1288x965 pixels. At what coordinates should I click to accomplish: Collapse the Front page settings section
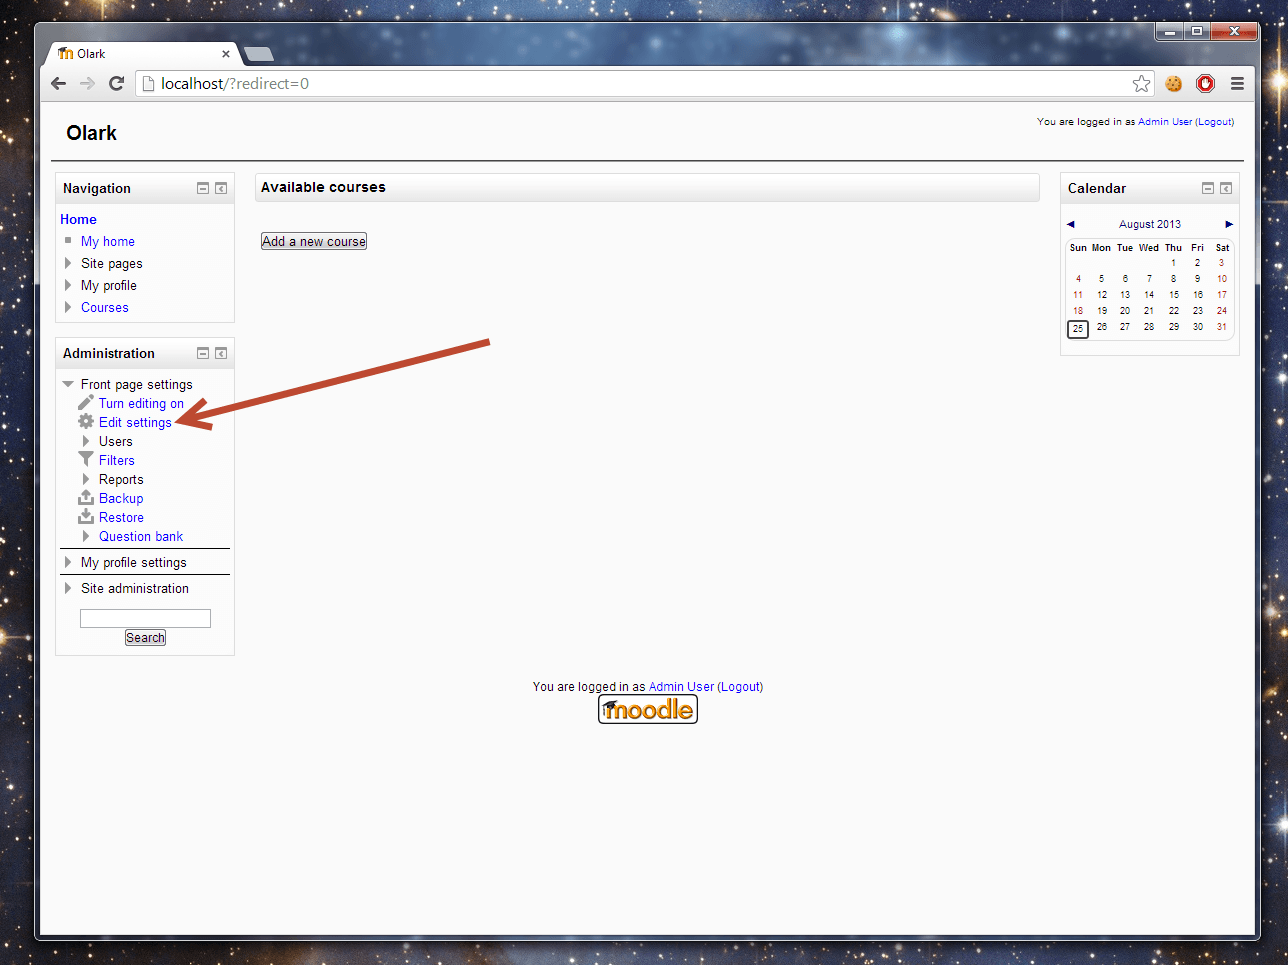[x=68, y=384]
